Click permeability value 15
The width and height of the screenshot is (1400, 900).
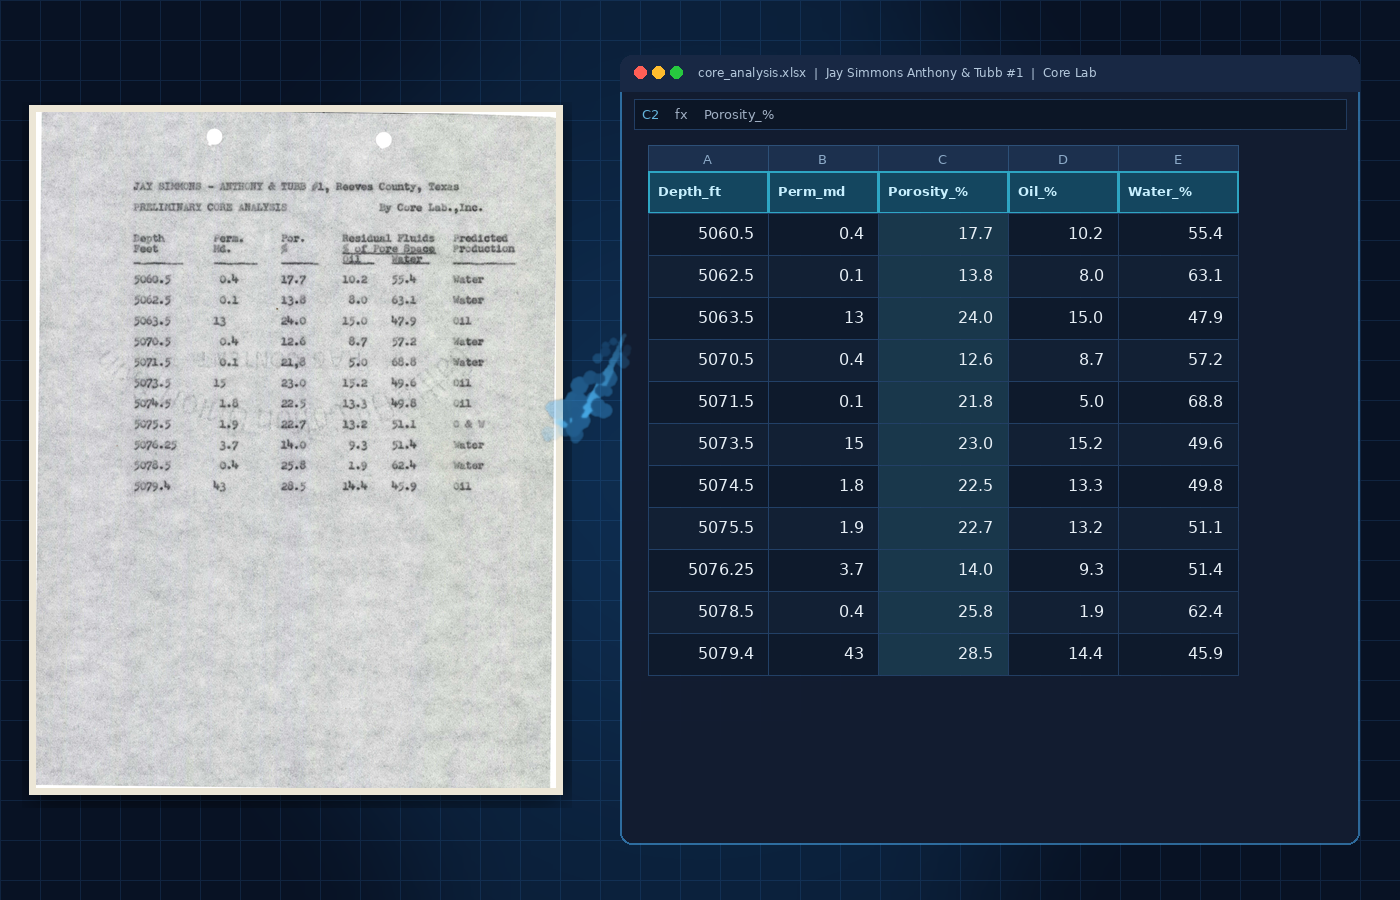click(823, 444)
